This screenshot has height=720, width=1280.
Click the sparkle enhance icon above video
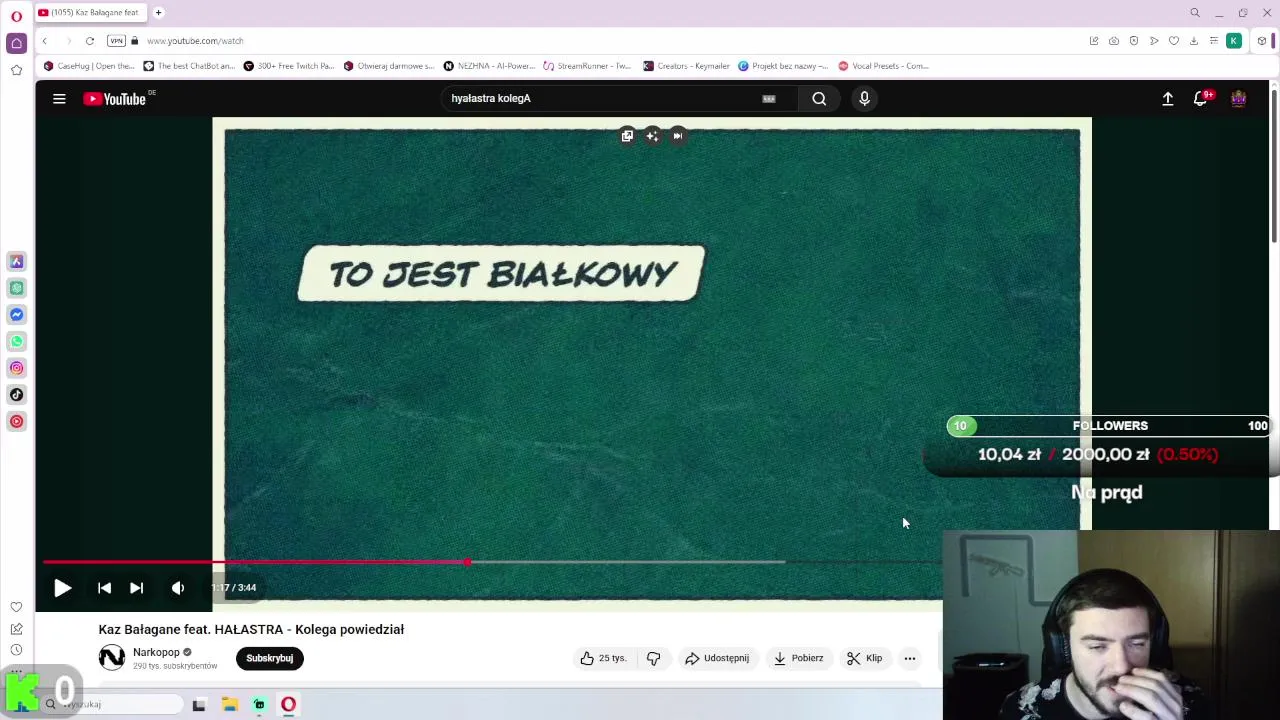point(652,136)
